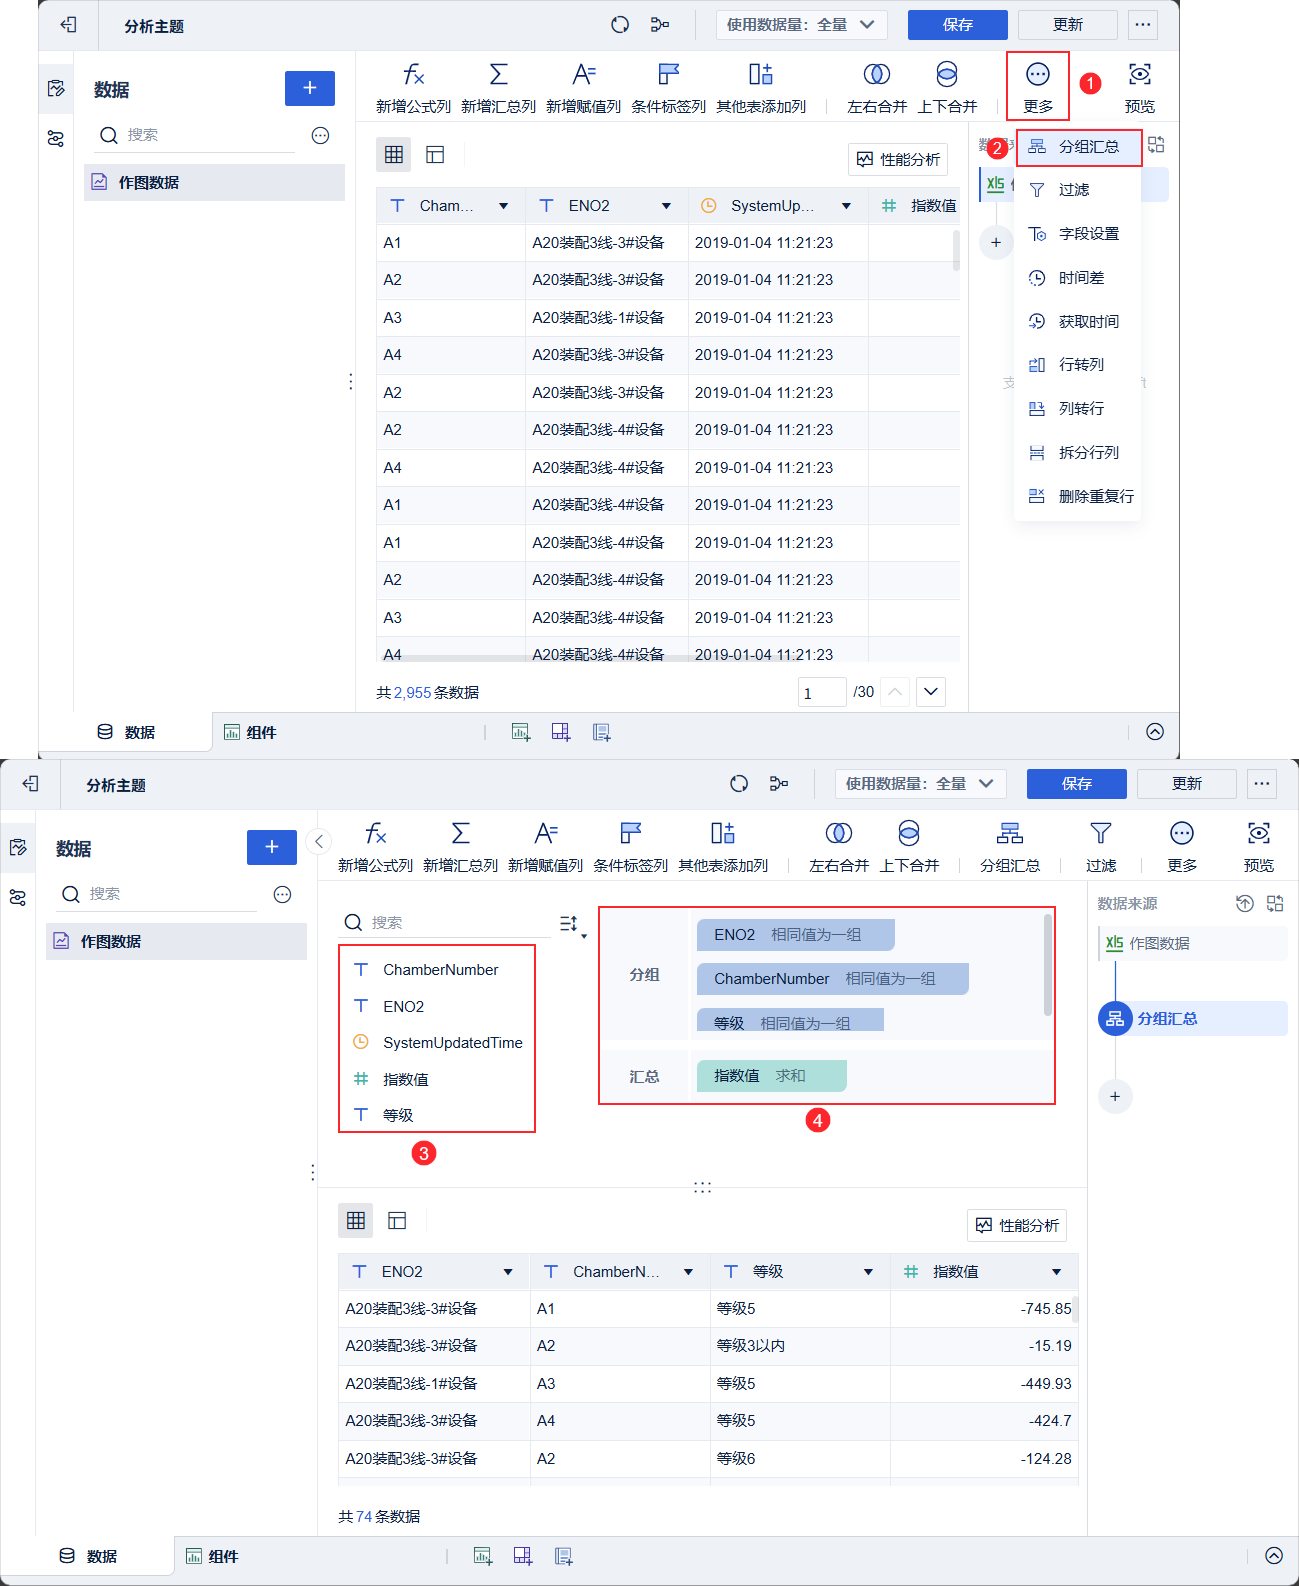Open ENO2 column dropdown arrow in top table
This screenshot has width=1299, height=1586.
tap(666, 206)
